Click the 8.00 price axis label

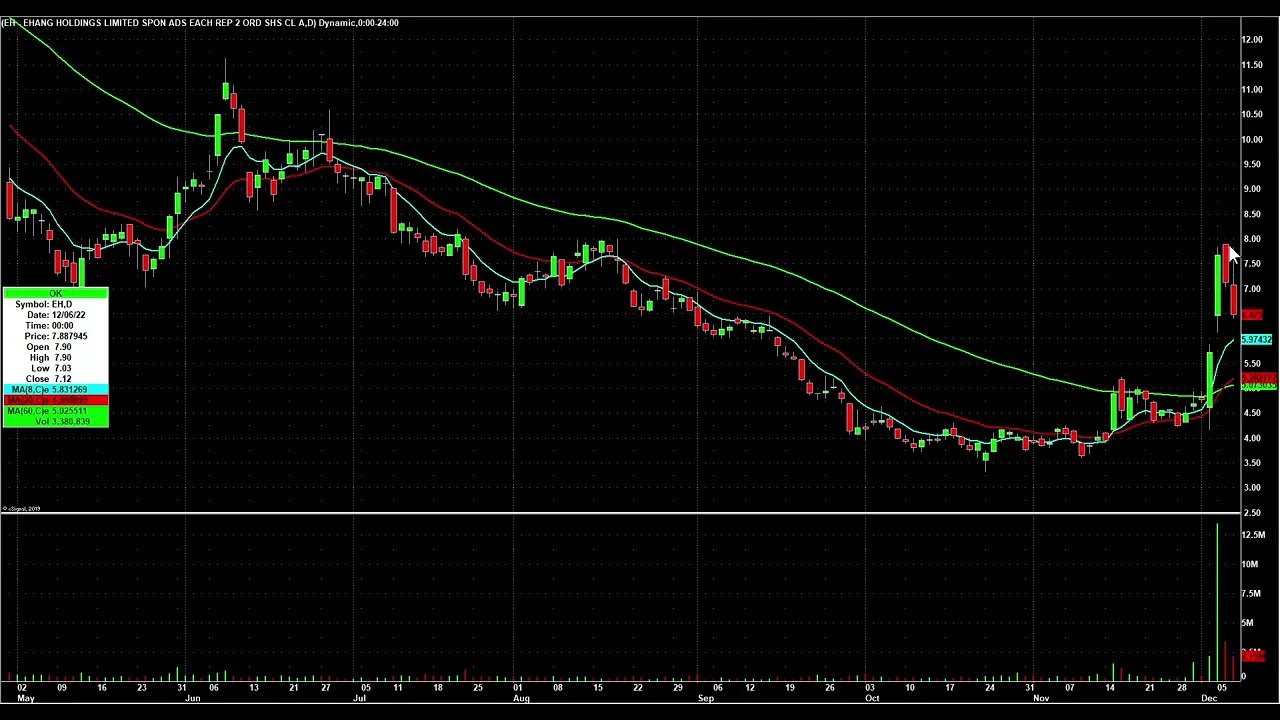[1251, 239]
